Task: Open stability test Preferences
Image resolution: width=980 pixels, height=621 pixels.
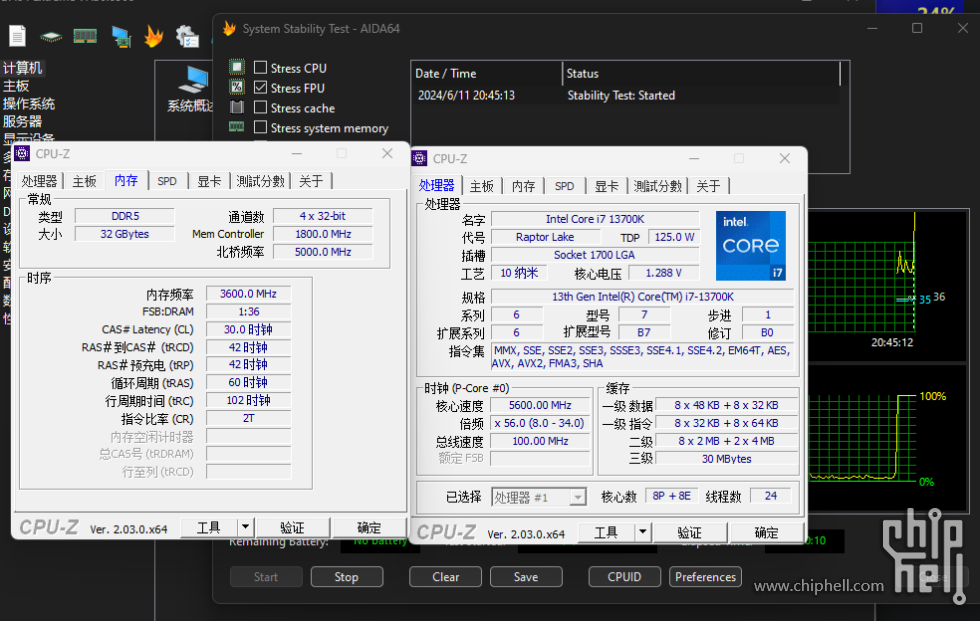Action: click(x=705, y=577)
